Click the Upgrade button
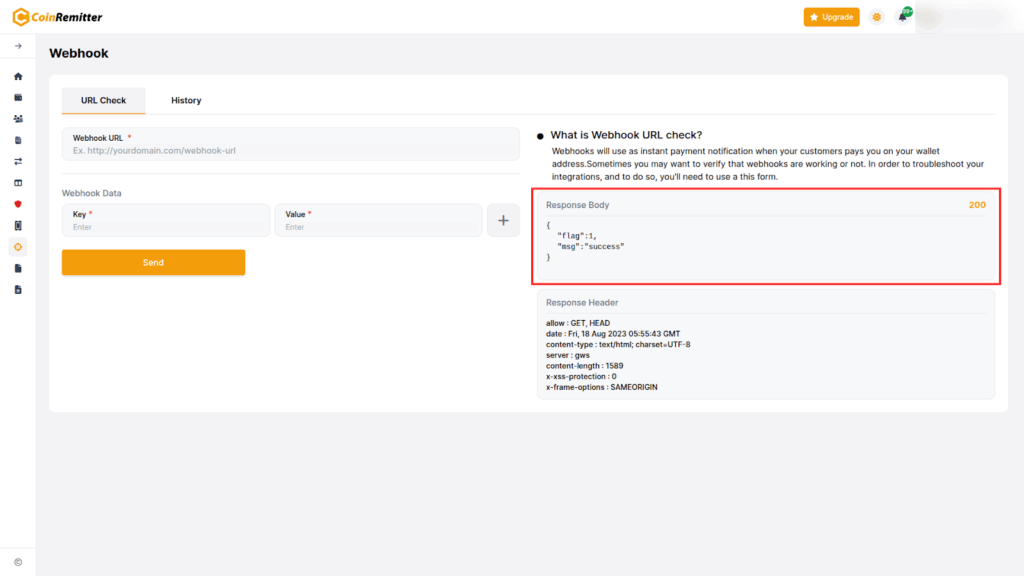This screenshot has width=1024, height=576. tap(831, 17)
